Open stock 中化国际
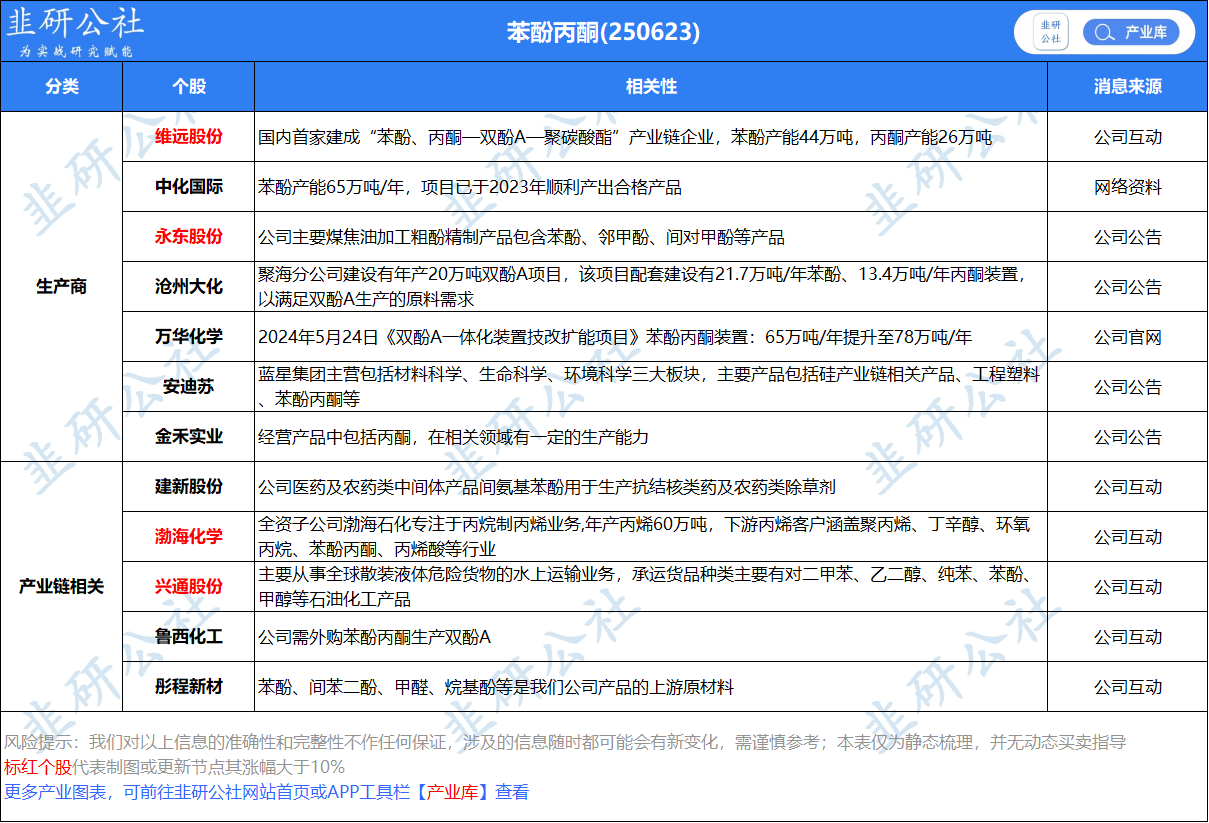 click(189, 187)
